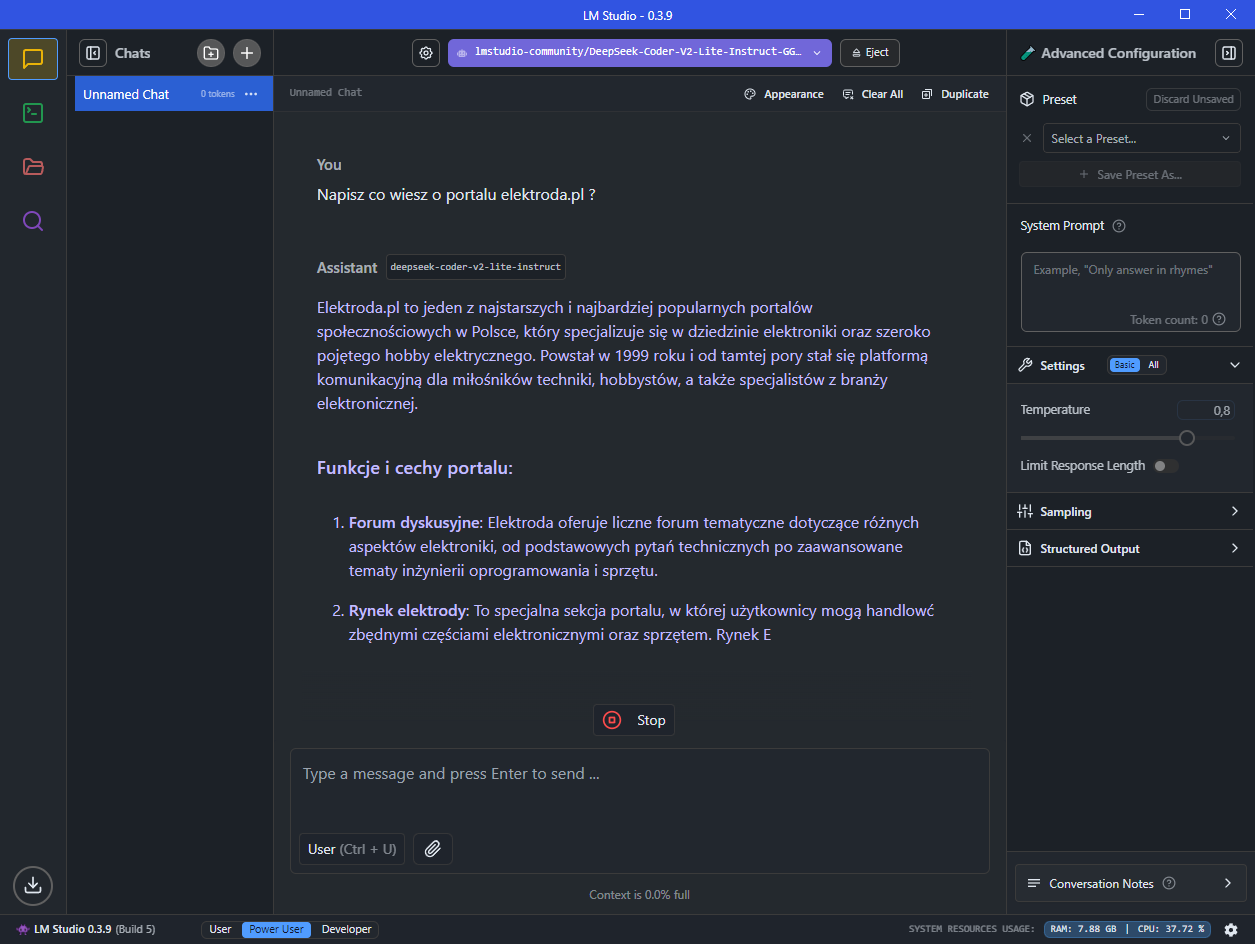Image resolution: width=1255 pixels, height=944 pixels.
Task: Select the Unnamed Chat entry in the list
Action: 174,94
